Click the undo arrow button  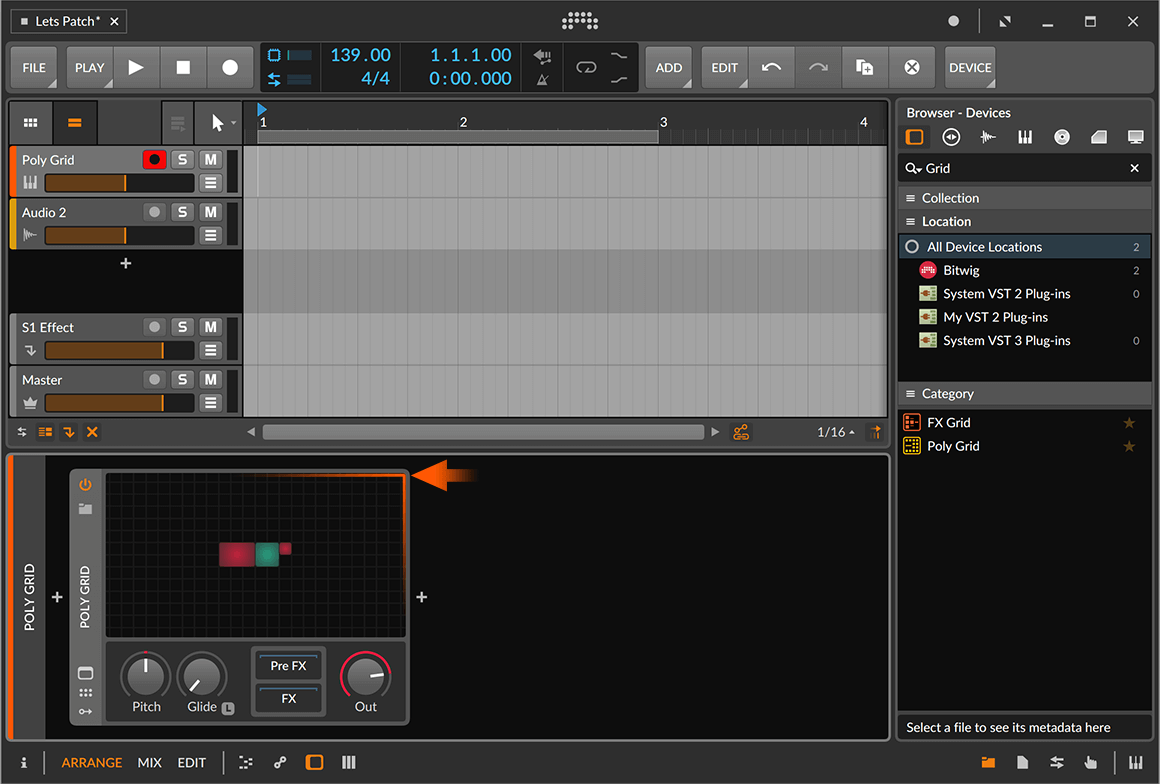point(771,68)
